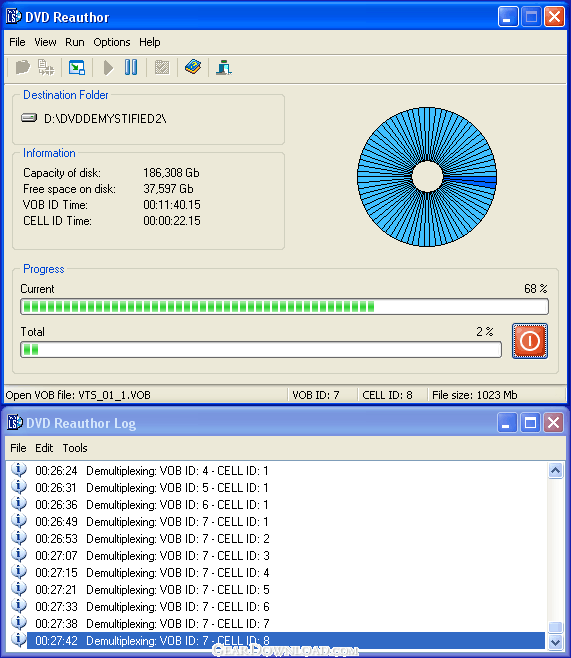Viewport: 571px width, 658px height.
Task: Select log row 00:26:31 VOB ID: 5
Action: (x=286, y=488)
